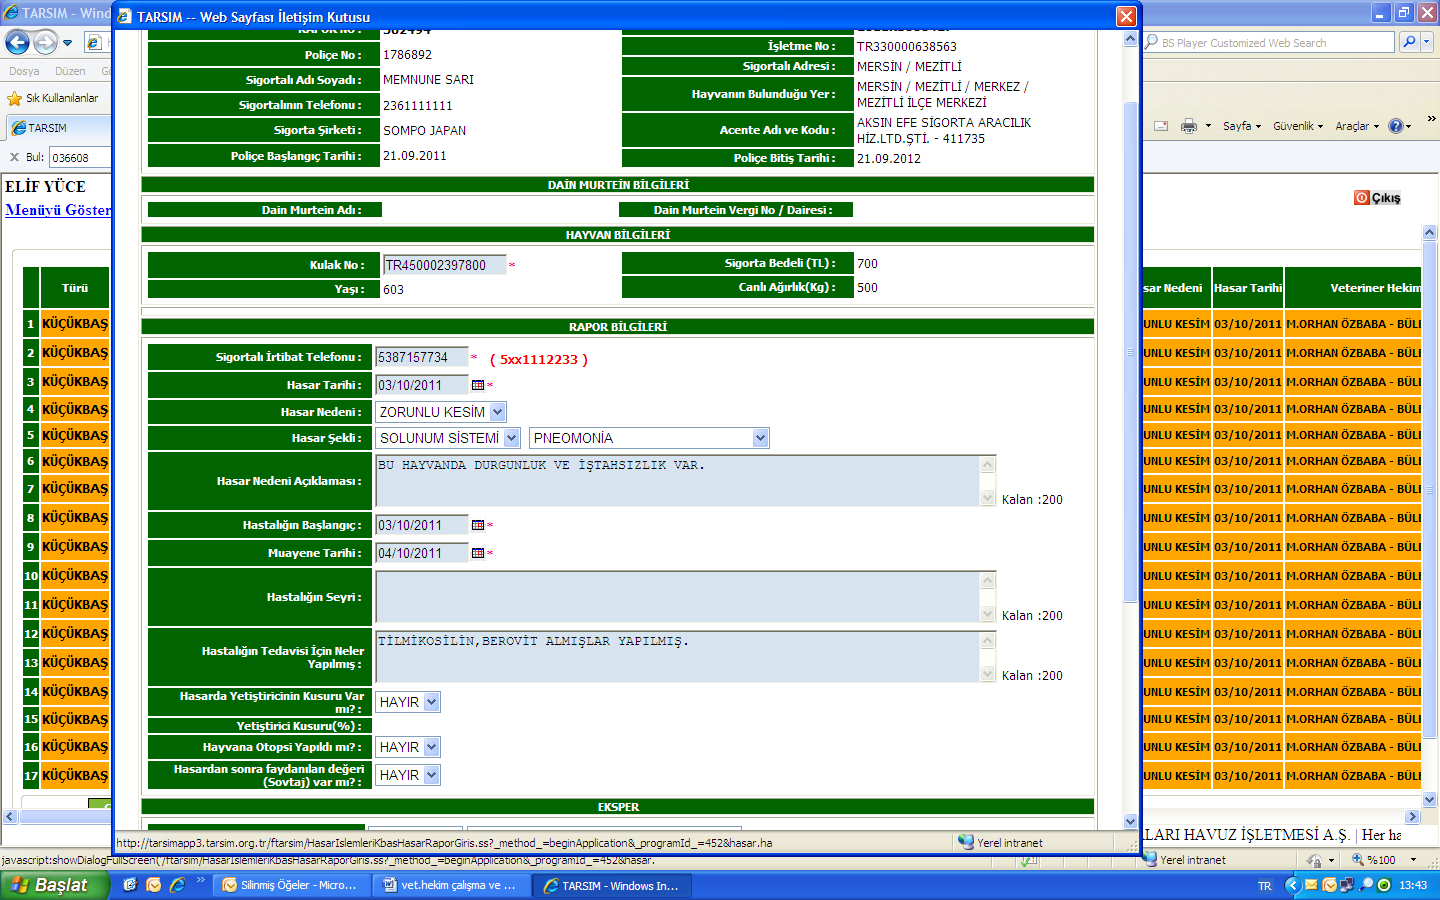Click policy number value 1786892
Viewport: 1440px width, 900px height.
coord(408,55)
